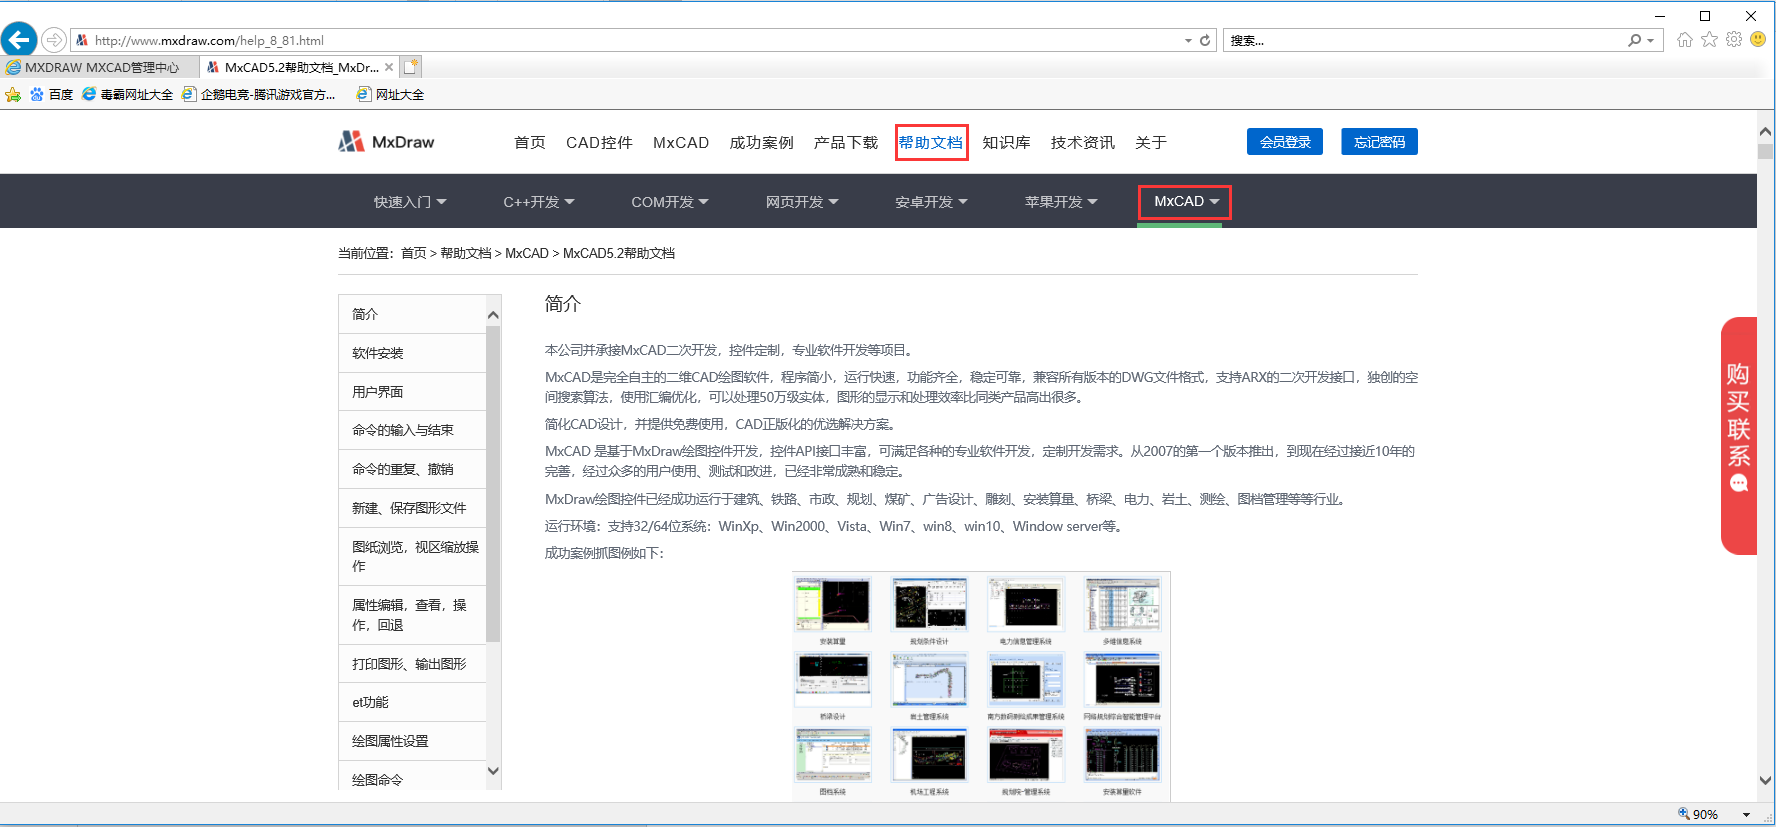Open 知识库 menu item
This screenshot has height=827, width=1776.
pos(1006,142)
